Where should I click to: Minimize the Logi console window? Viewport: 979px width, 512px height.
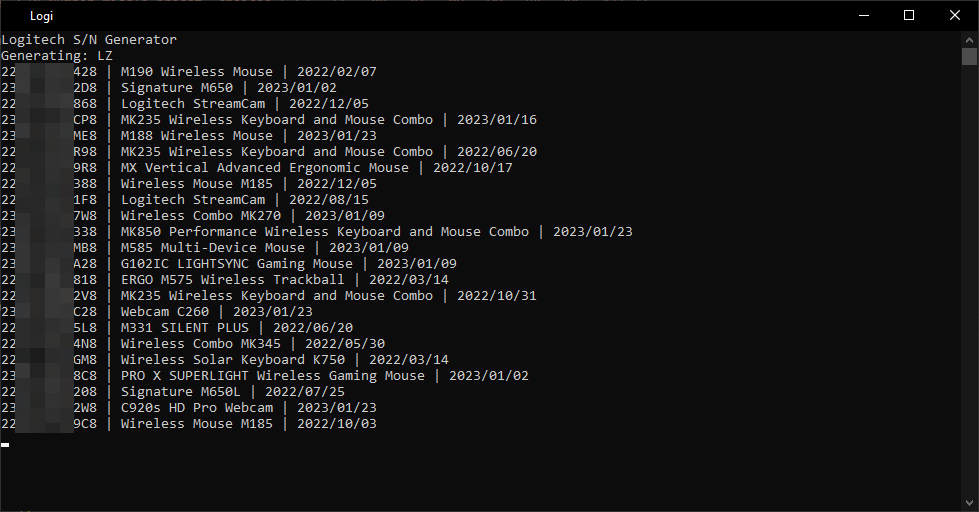click(x=864, y=16)
